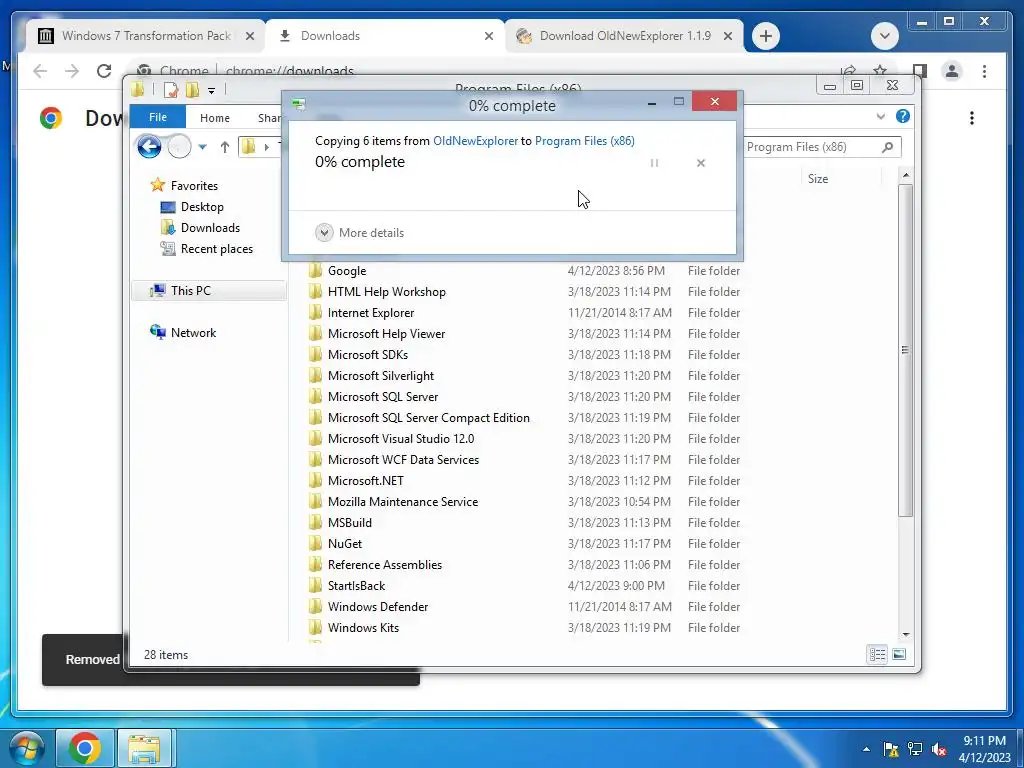Show hidden system tray icons

pos(866,749)
